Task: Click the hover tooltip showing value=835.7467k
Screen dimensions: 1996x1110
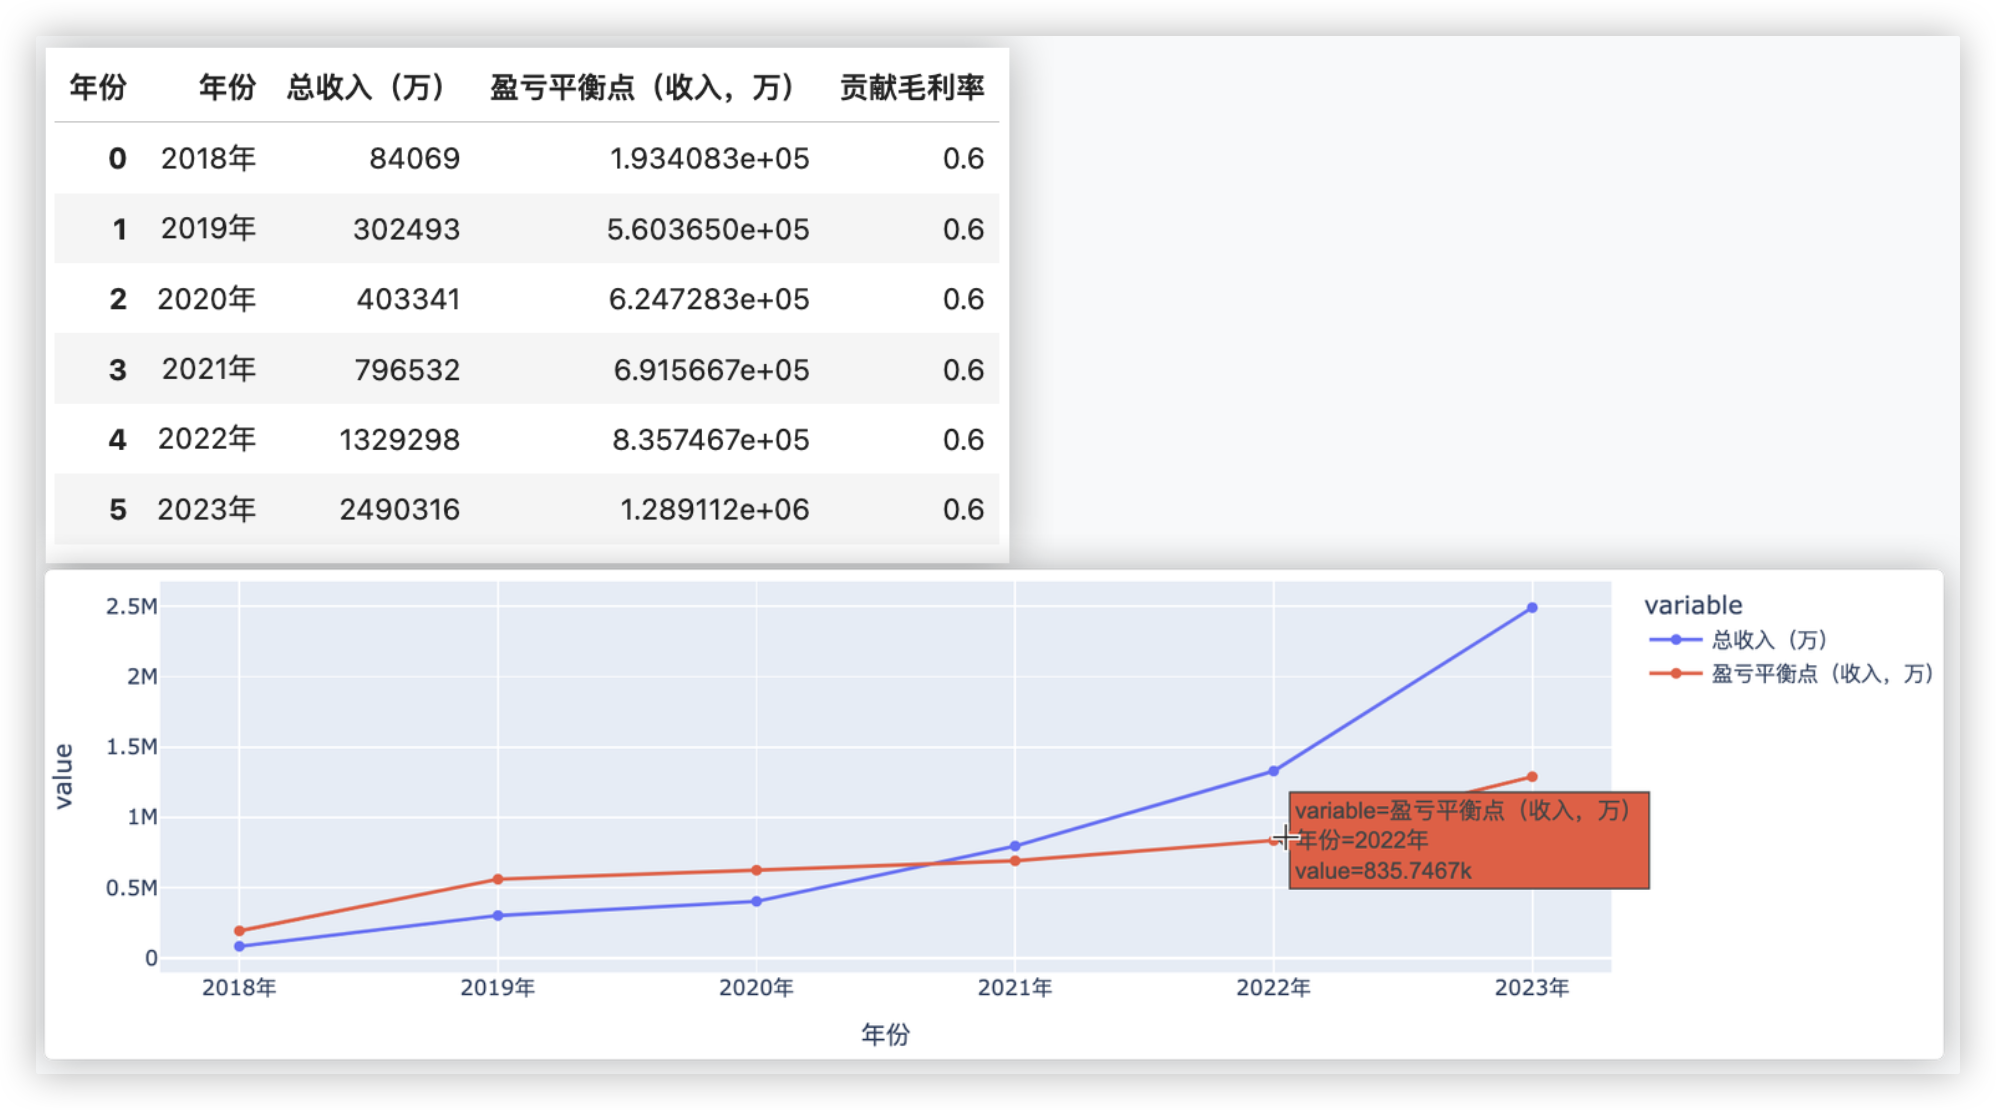Action: tap(1468, 840)
